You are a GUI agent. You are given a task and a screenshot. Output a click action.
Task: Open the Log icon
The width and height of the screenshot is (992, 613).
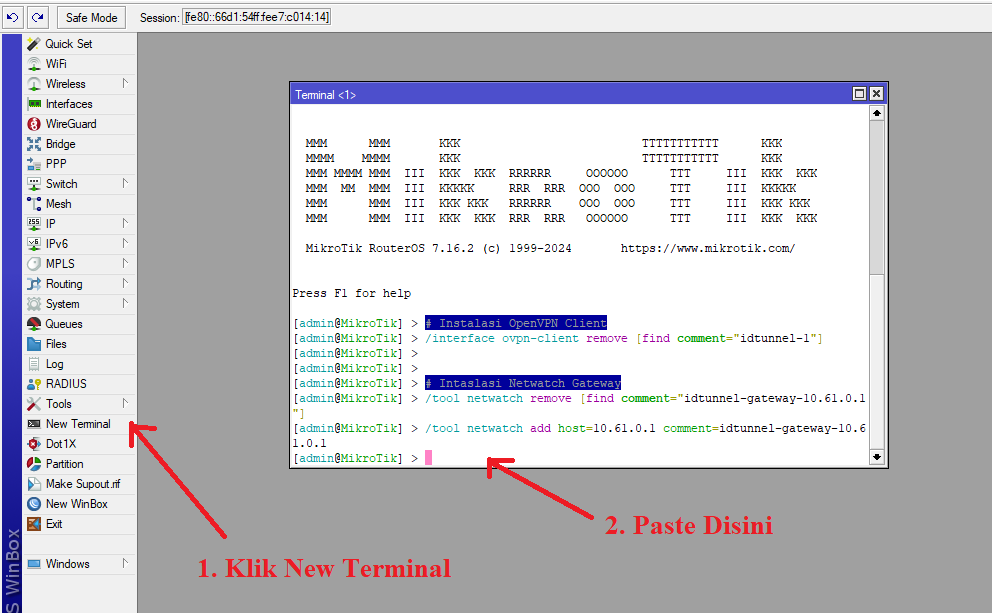pyautogui.click(x=34, y=364)
